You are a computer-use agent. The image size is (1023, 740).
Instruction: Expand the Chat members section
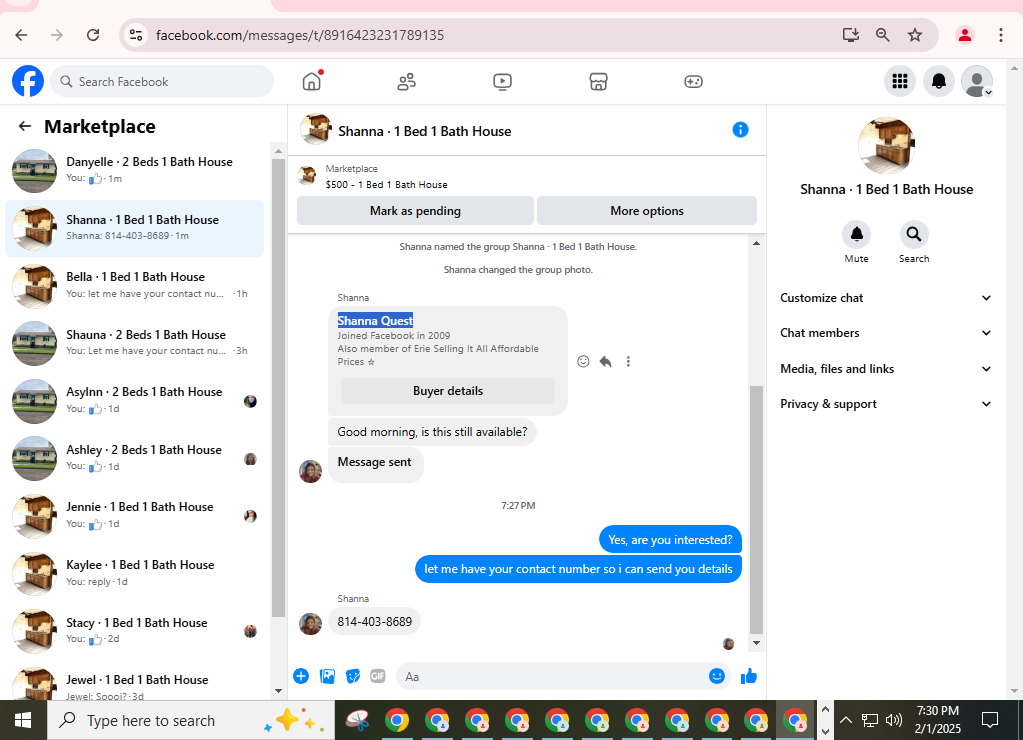[x=886, y=333]
